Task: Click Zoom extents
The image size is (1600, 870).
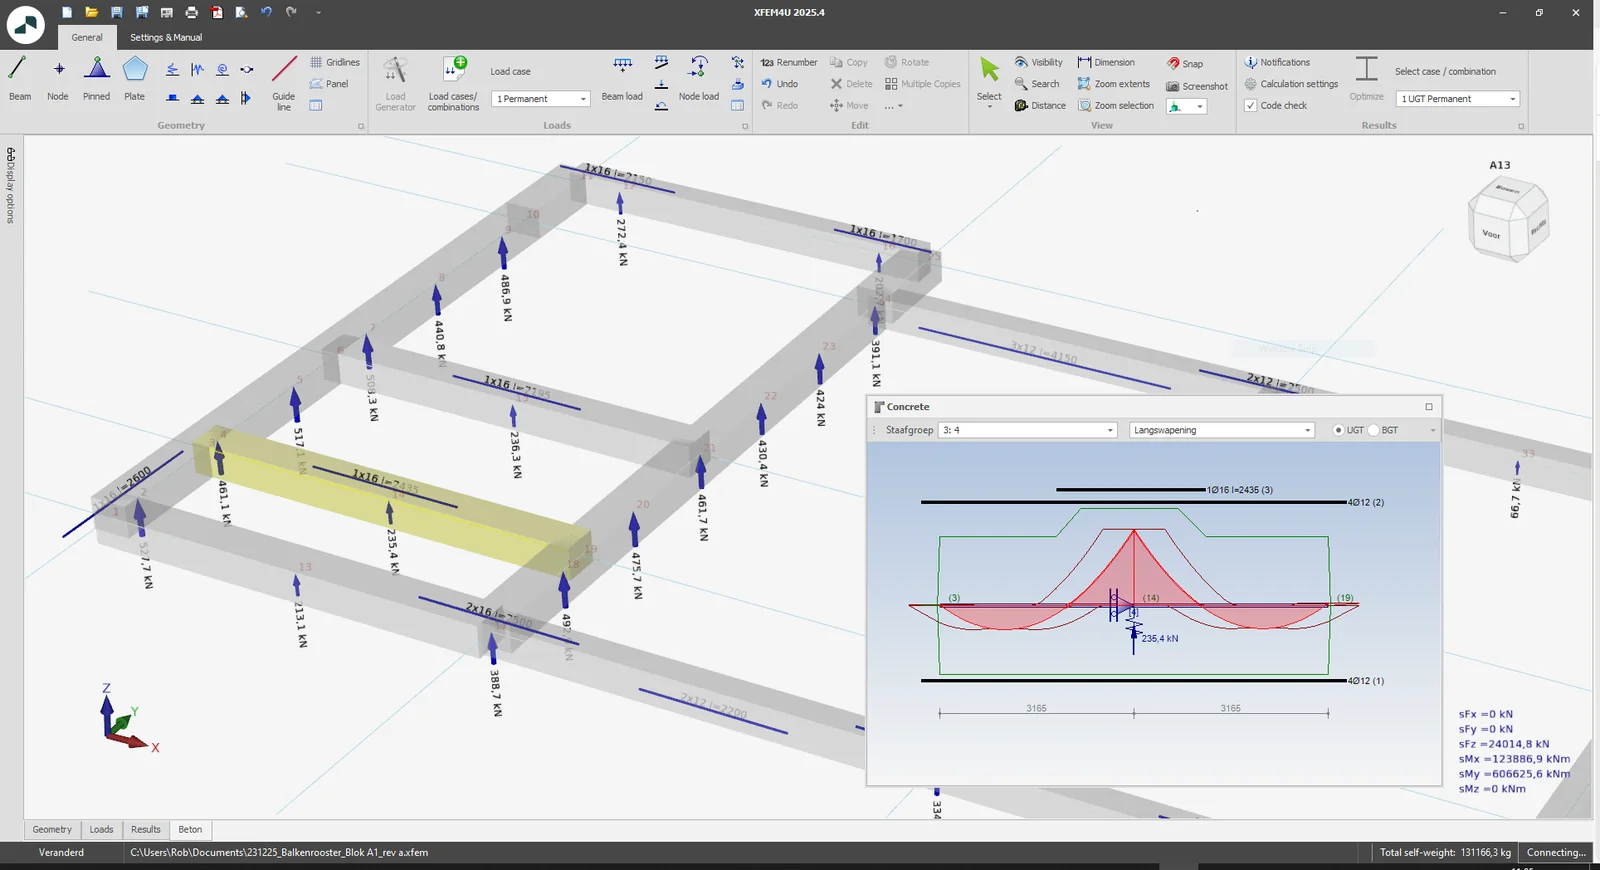Action: (x=1114, y=84)
